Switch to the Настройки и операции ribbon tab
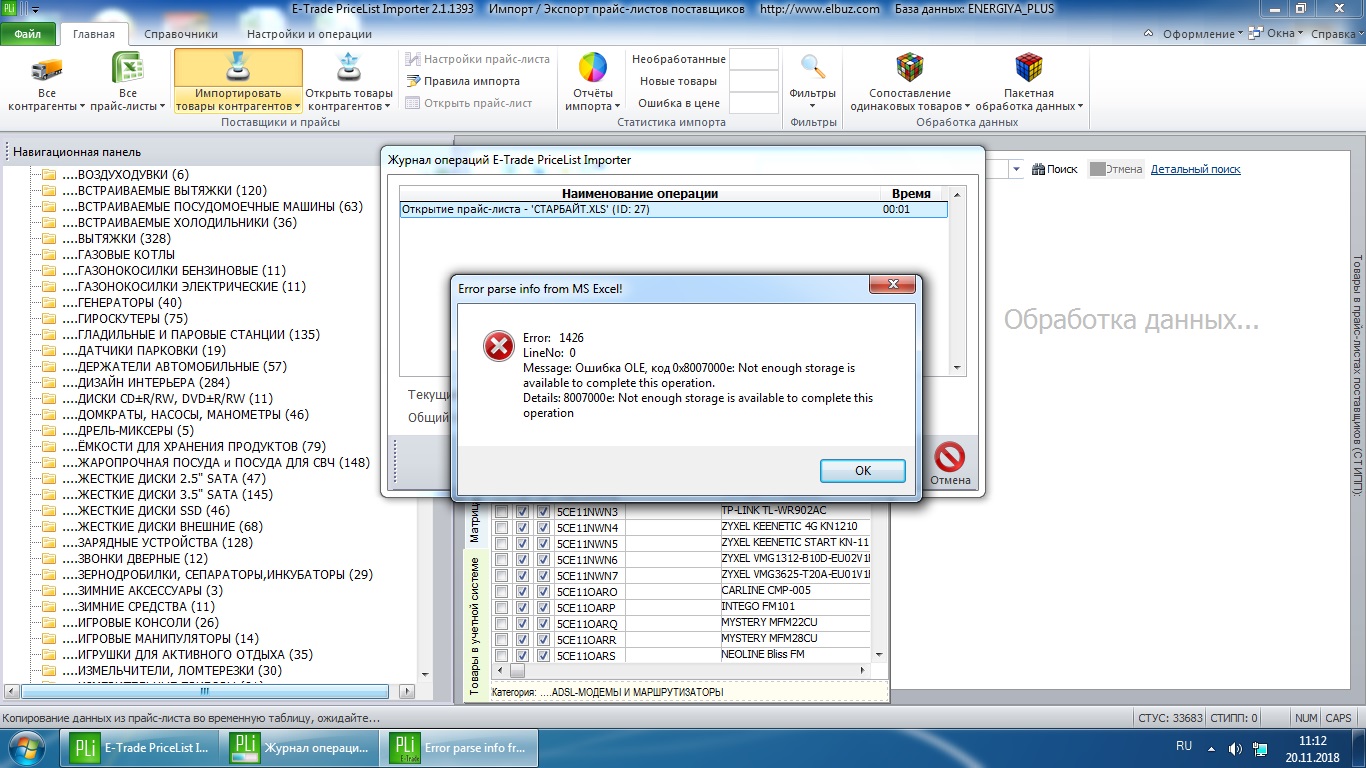This screenshot has width=1366, height=768. coord(309,34)
